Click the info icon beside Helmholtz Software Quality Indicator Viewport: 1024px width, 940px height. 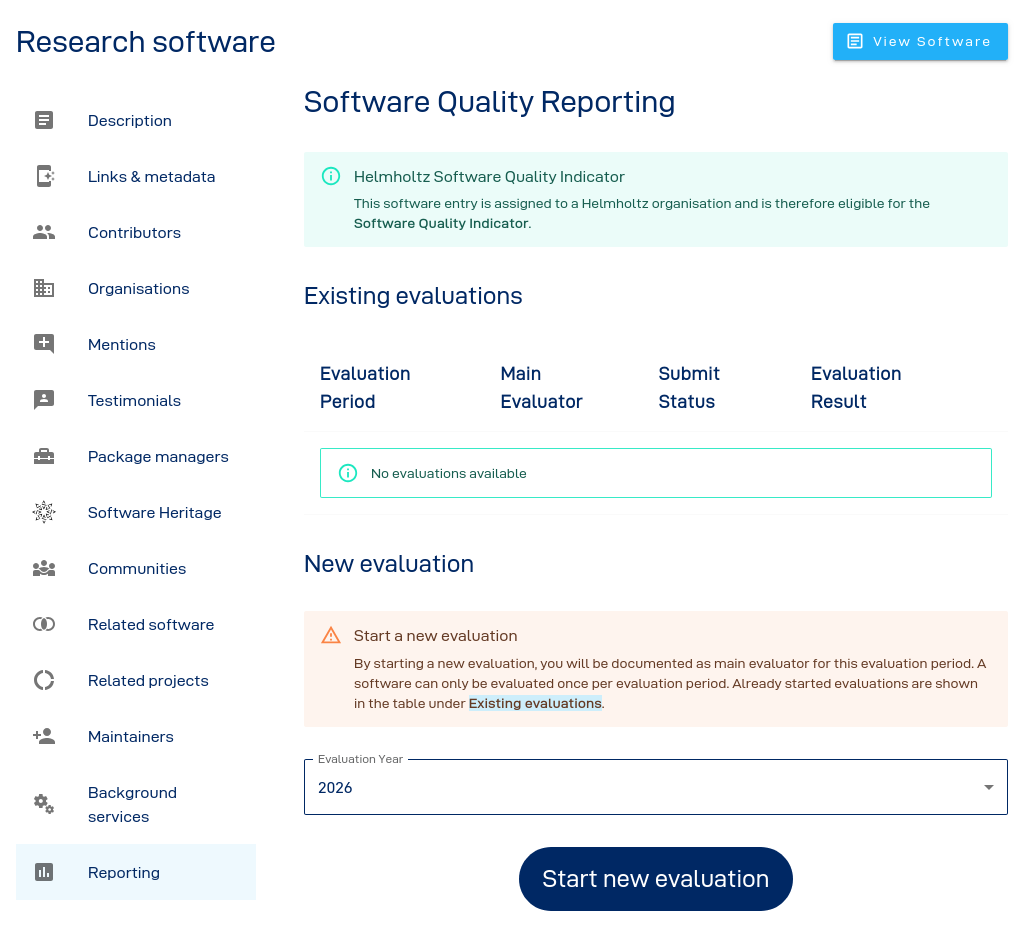click(331, 176)
